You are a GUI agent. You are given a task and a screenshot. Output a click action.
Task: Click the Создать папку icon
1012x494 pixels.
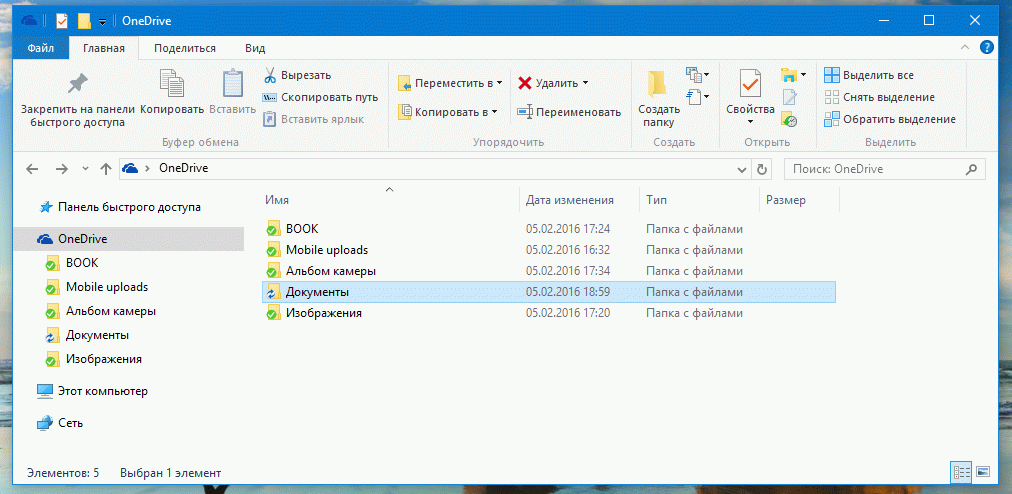coord(658,85)
